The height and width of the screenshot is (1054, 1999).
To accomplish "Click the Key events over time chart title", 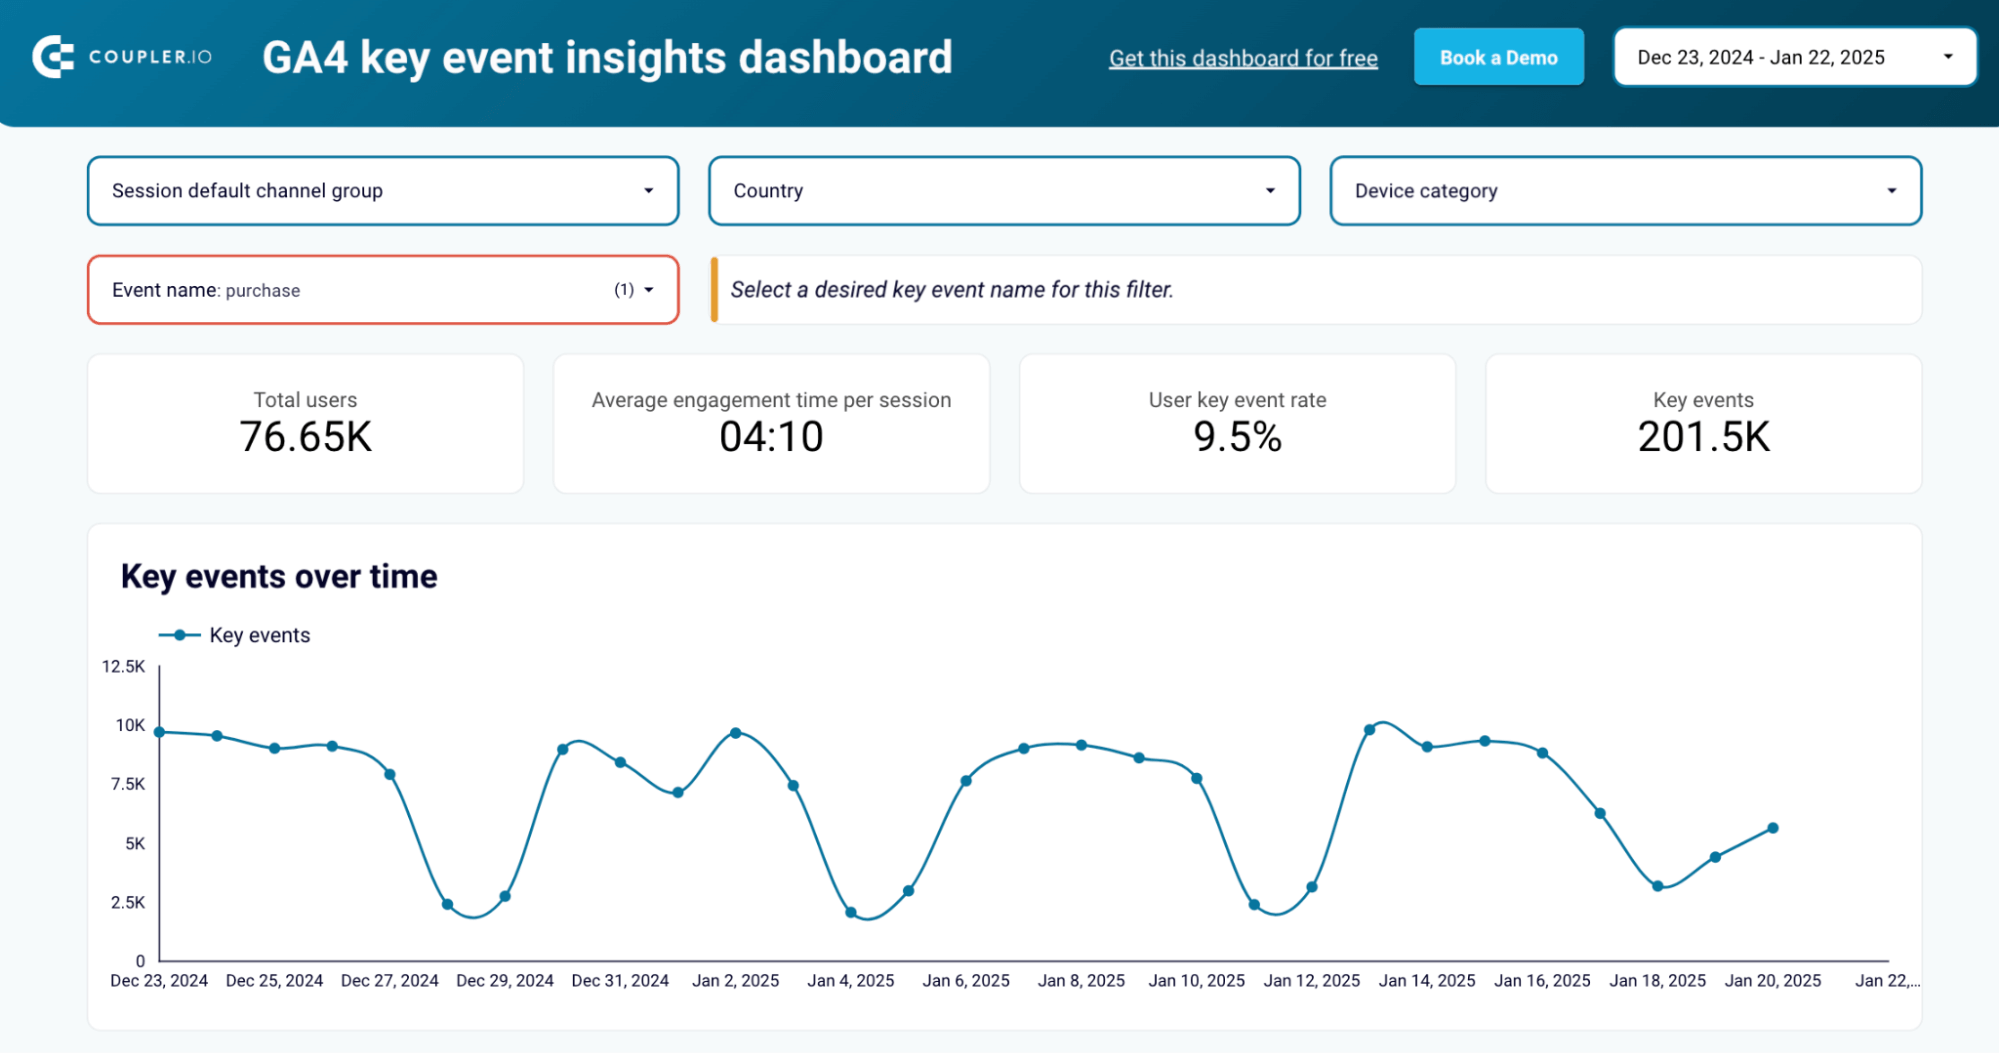I will pyautogui.click(x=279, y=576).
